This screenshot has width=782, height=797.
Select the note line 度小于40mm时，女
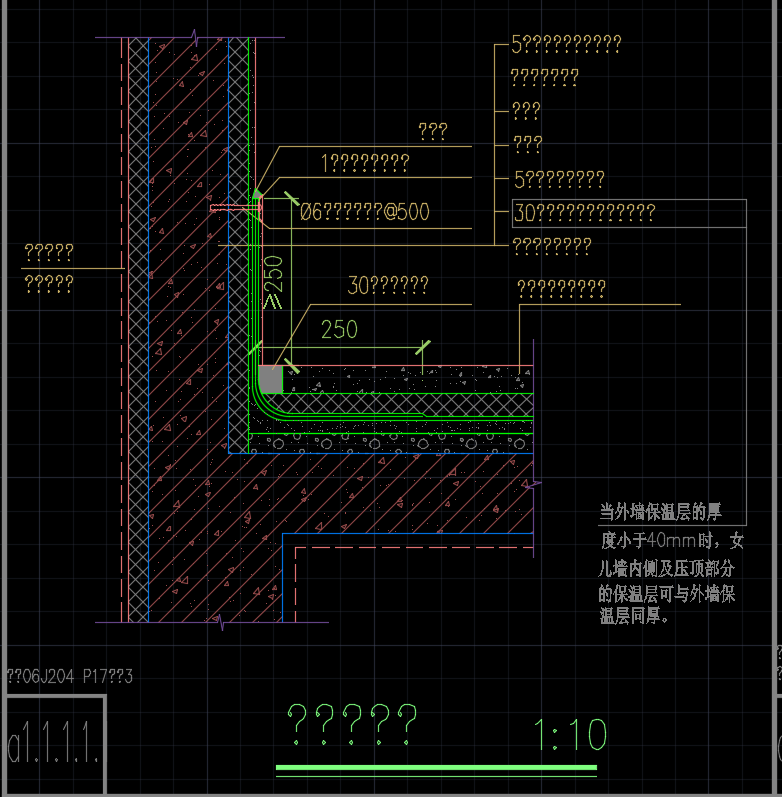pos(672,540)
